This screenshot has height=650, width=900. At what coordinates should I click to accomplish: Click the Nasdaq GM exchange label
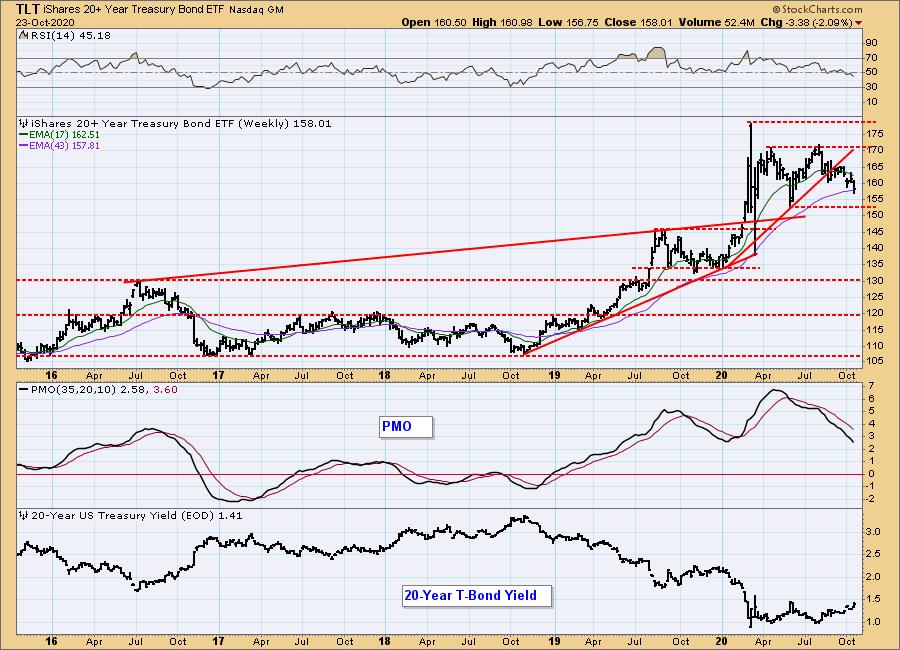coord(256,10)
